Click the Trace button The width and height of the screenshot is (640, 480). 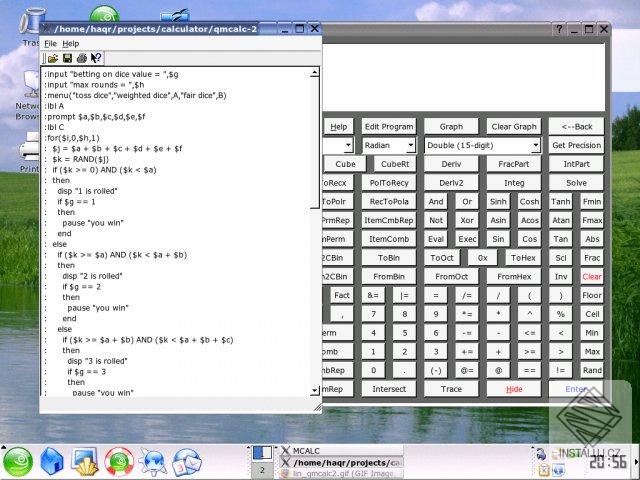pos(451,389)
